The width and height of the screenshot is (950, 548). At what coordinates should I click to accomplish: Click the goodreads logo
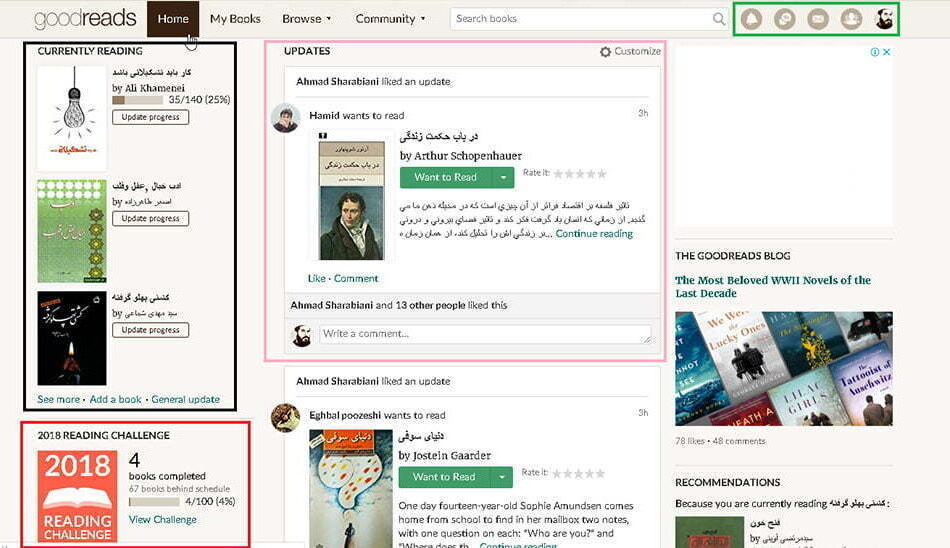coord(85,19)
